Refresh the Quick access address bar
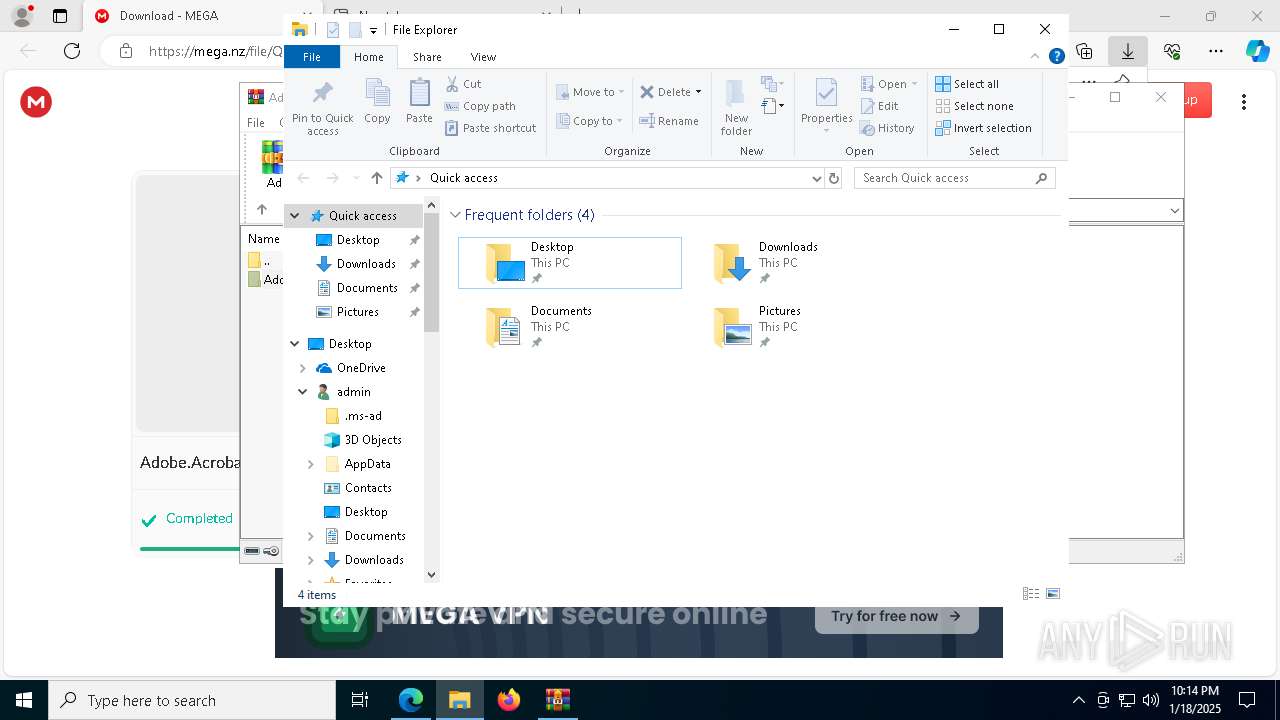 [x=834, y=178]
